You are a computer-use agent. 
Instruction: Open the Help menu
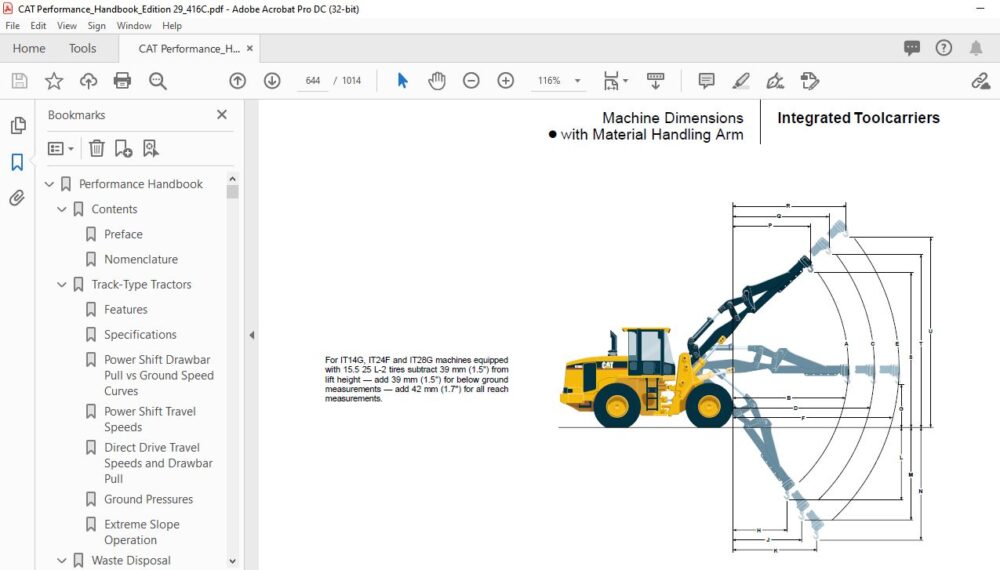(172, 26)
